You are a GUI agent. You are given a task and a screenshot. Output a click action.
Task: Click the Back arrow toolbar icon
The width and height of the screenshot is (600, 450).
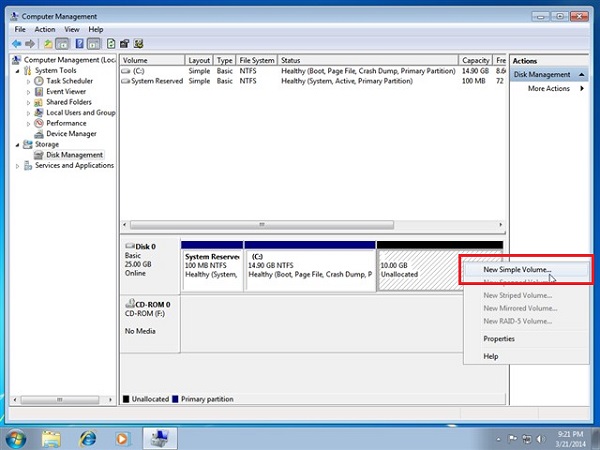coord(18,44)
